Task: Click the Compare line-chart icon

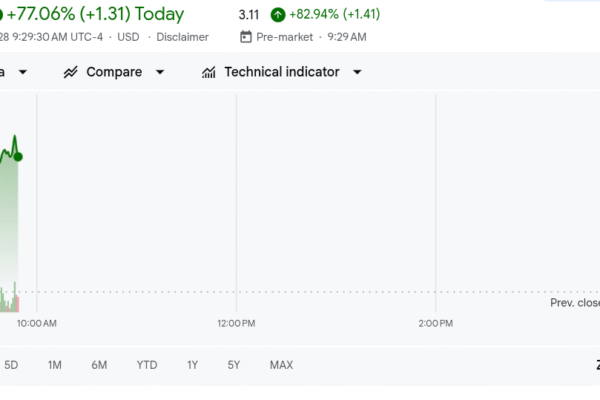Action: 71,72
